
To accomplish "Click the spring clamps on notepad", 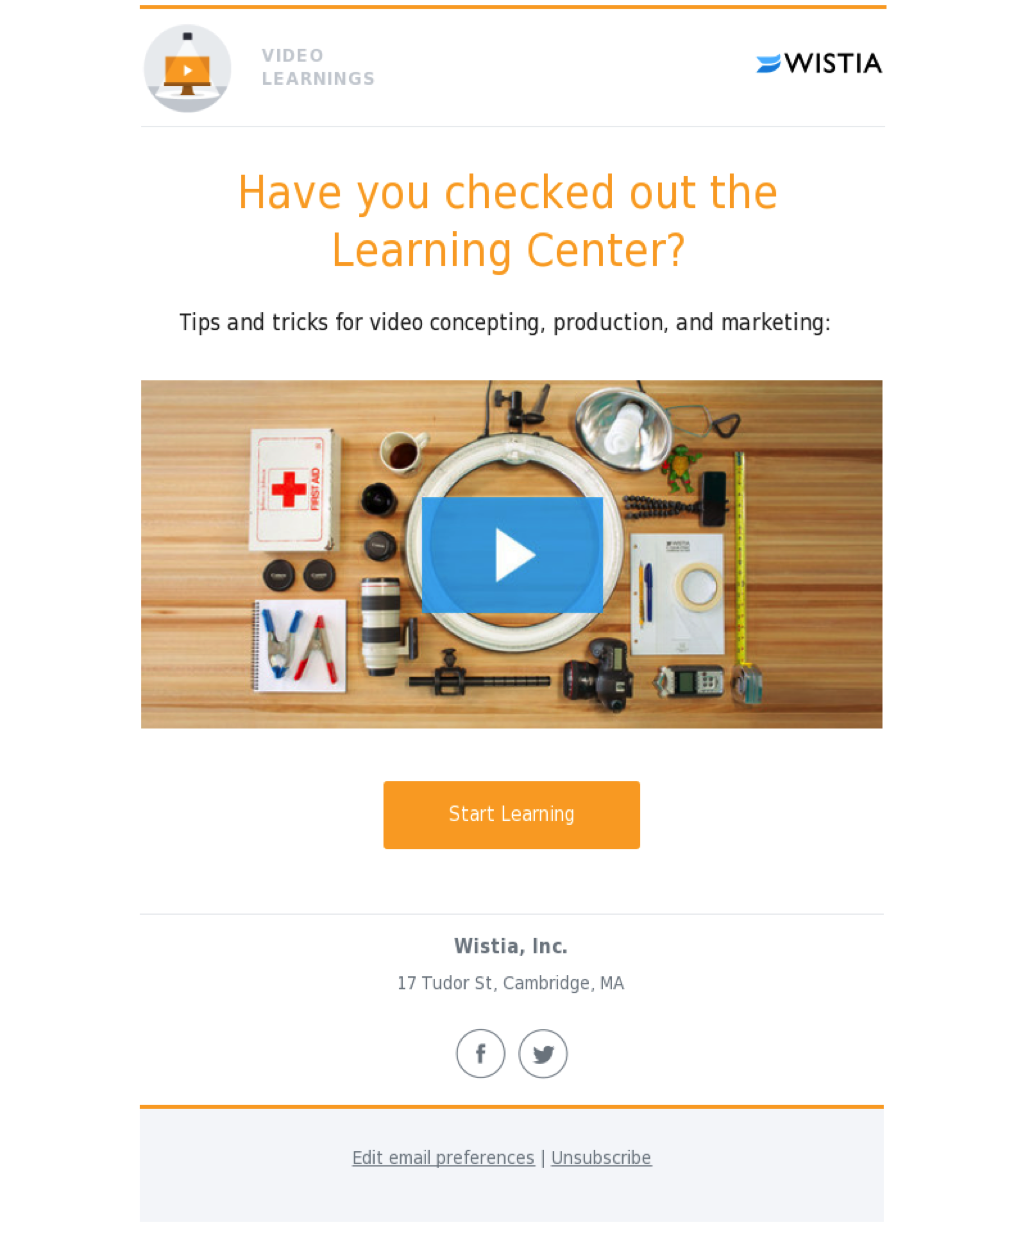I will click(x=300, y=647).
